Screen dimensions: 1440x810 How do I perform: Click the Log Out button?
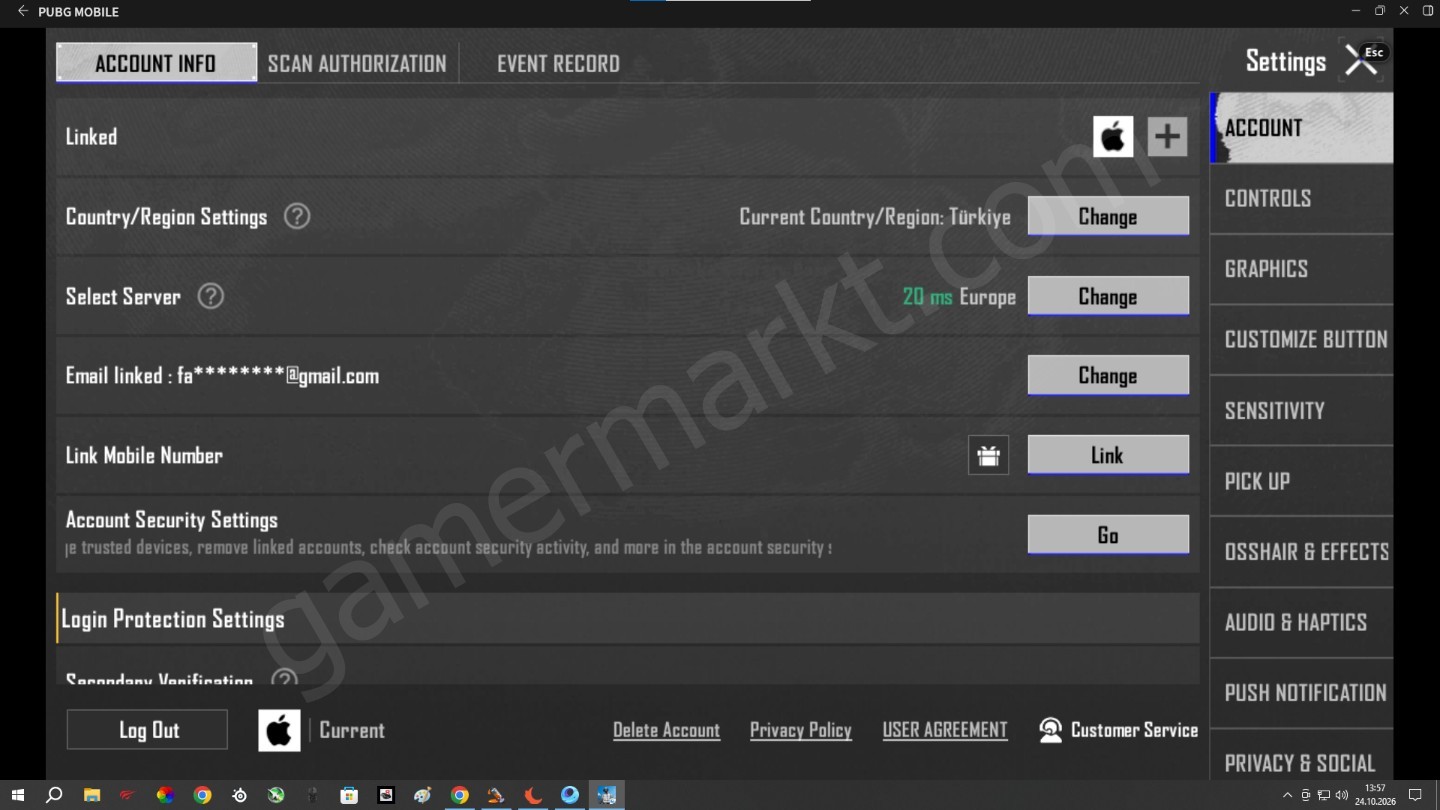147,730
